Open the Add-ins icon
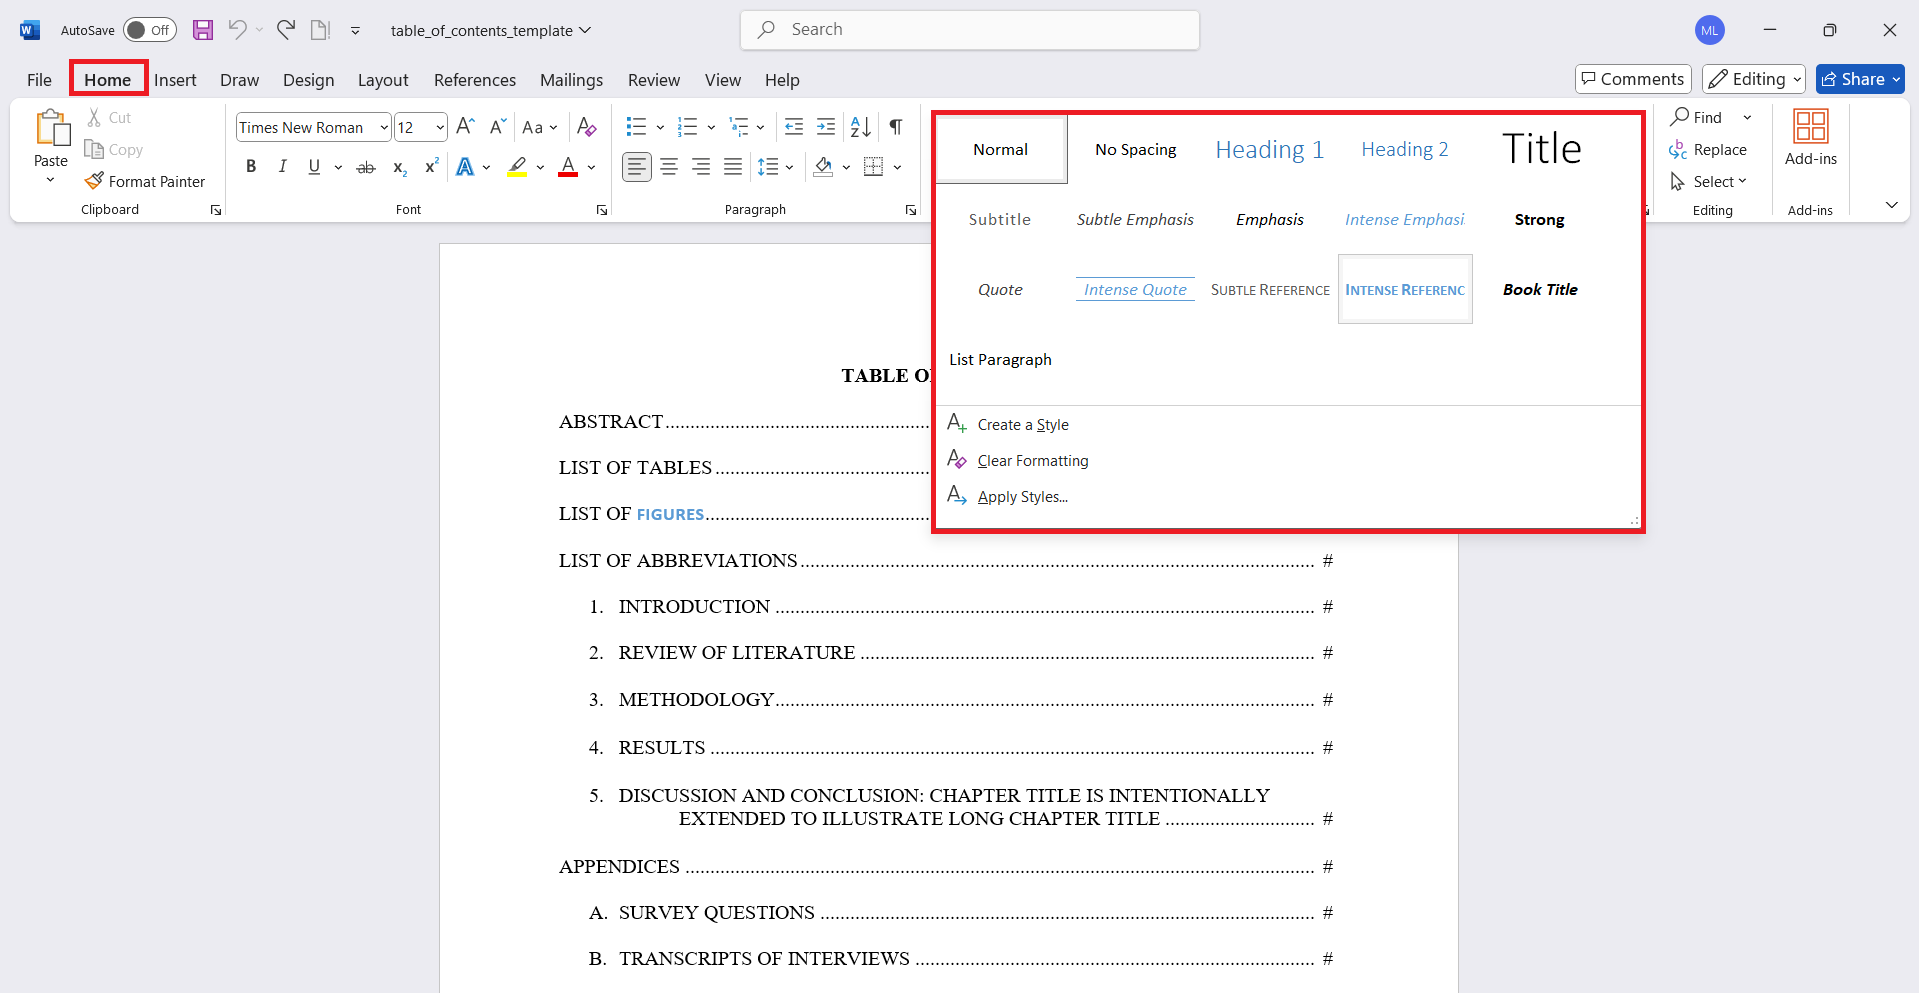 pyautogui.click(x=1811, y=127)
